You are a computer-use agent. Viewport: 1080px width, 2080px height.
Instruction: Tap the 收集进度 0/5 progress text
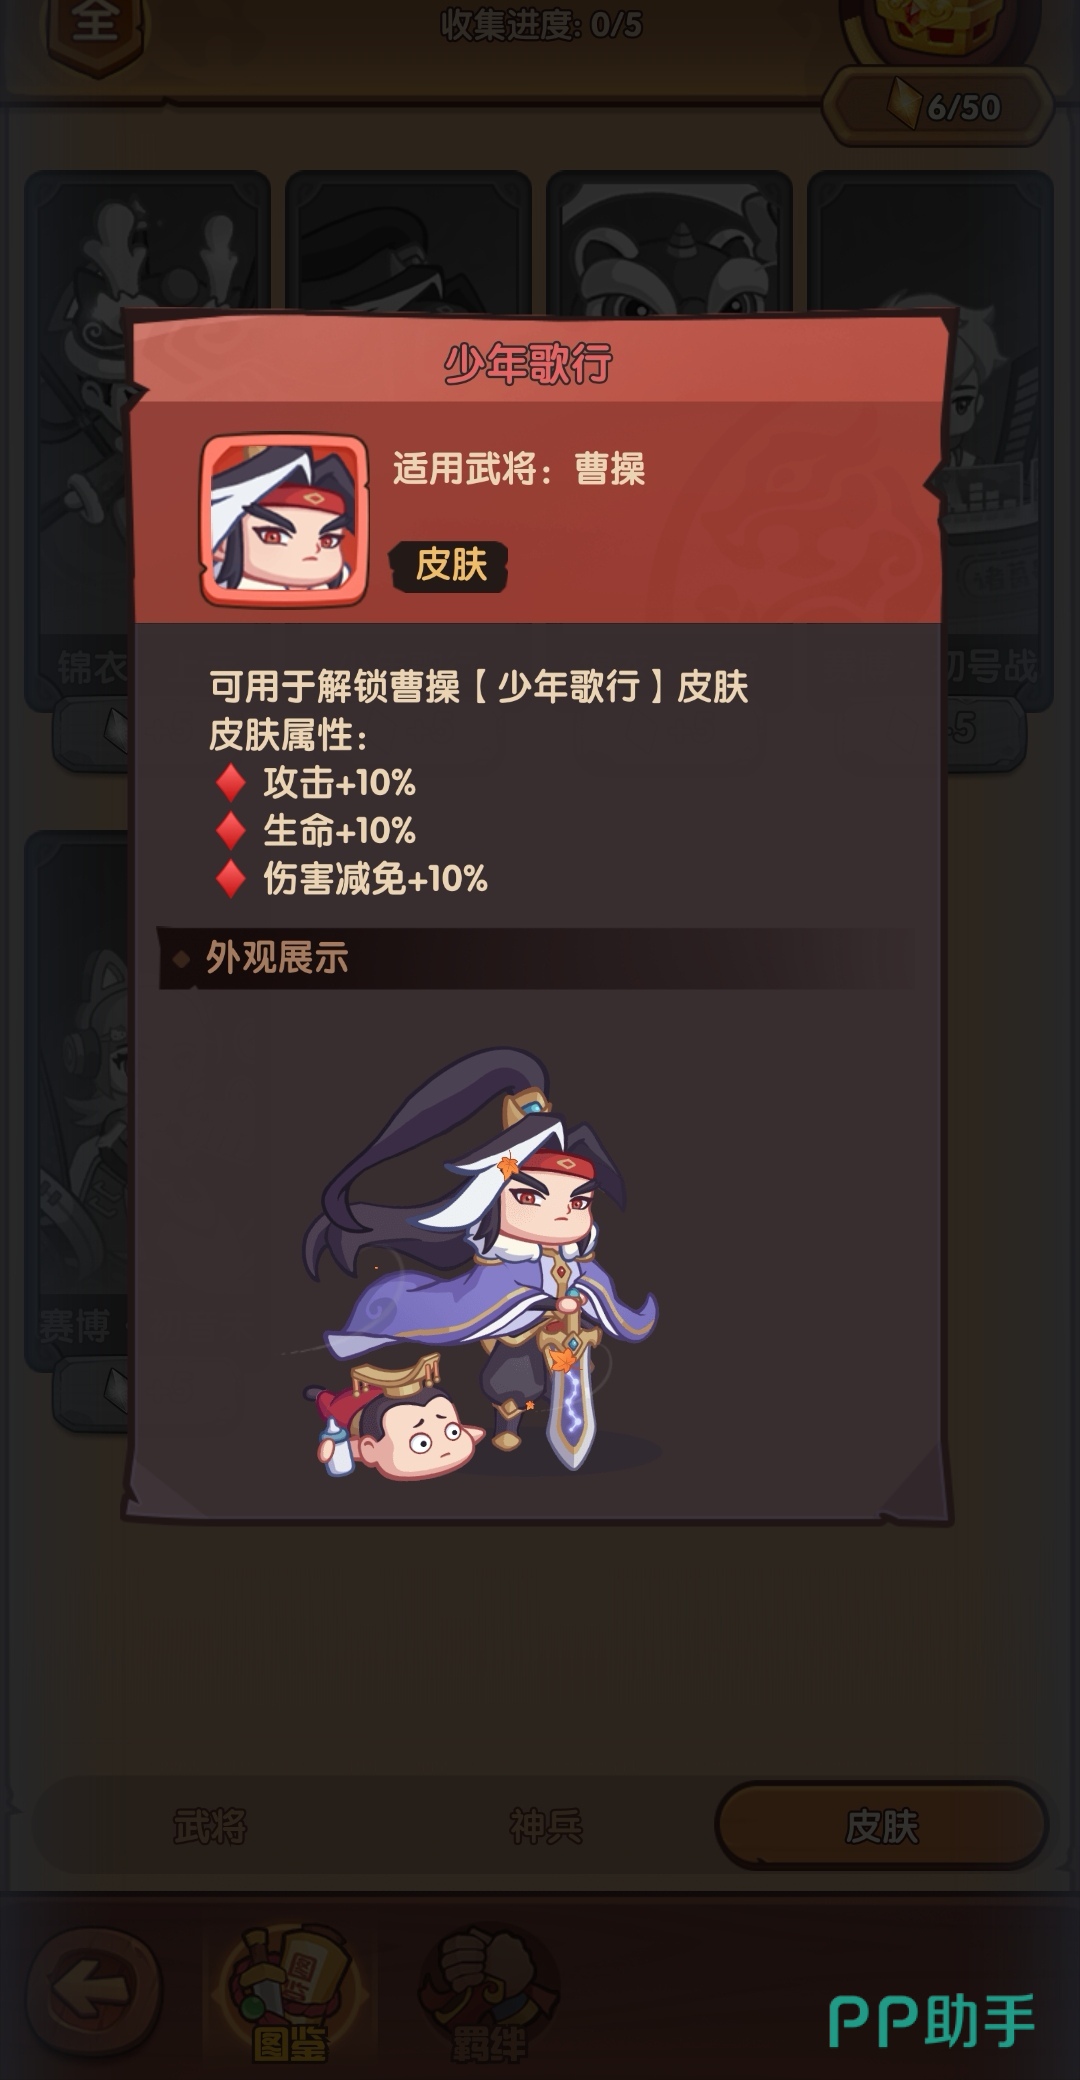[541, 25]
